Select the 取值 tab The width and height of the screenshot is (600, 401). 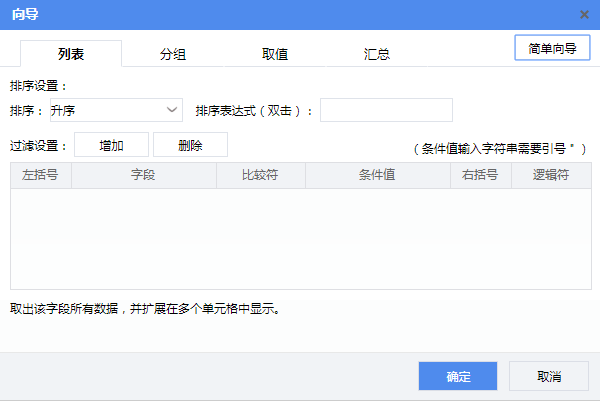275,54
